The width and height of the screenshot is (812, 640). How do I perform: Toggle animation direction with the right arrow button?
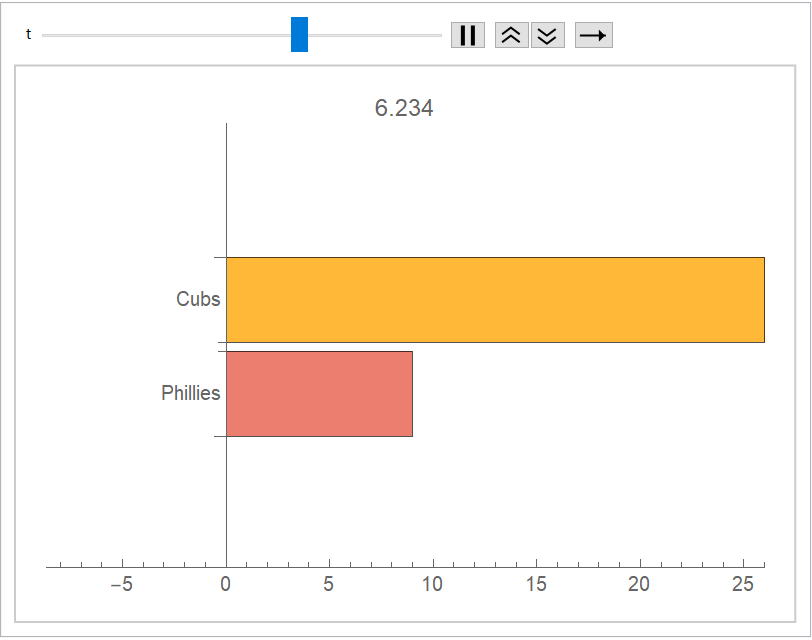click(x=593, y=35)
